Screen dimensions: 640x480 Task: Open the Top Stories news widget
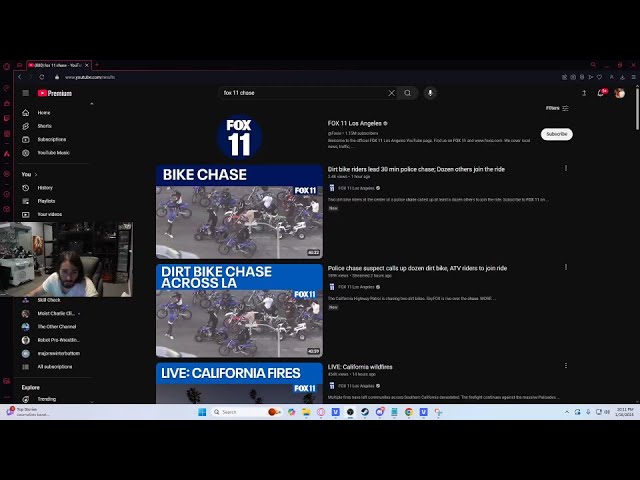[28, 412]
